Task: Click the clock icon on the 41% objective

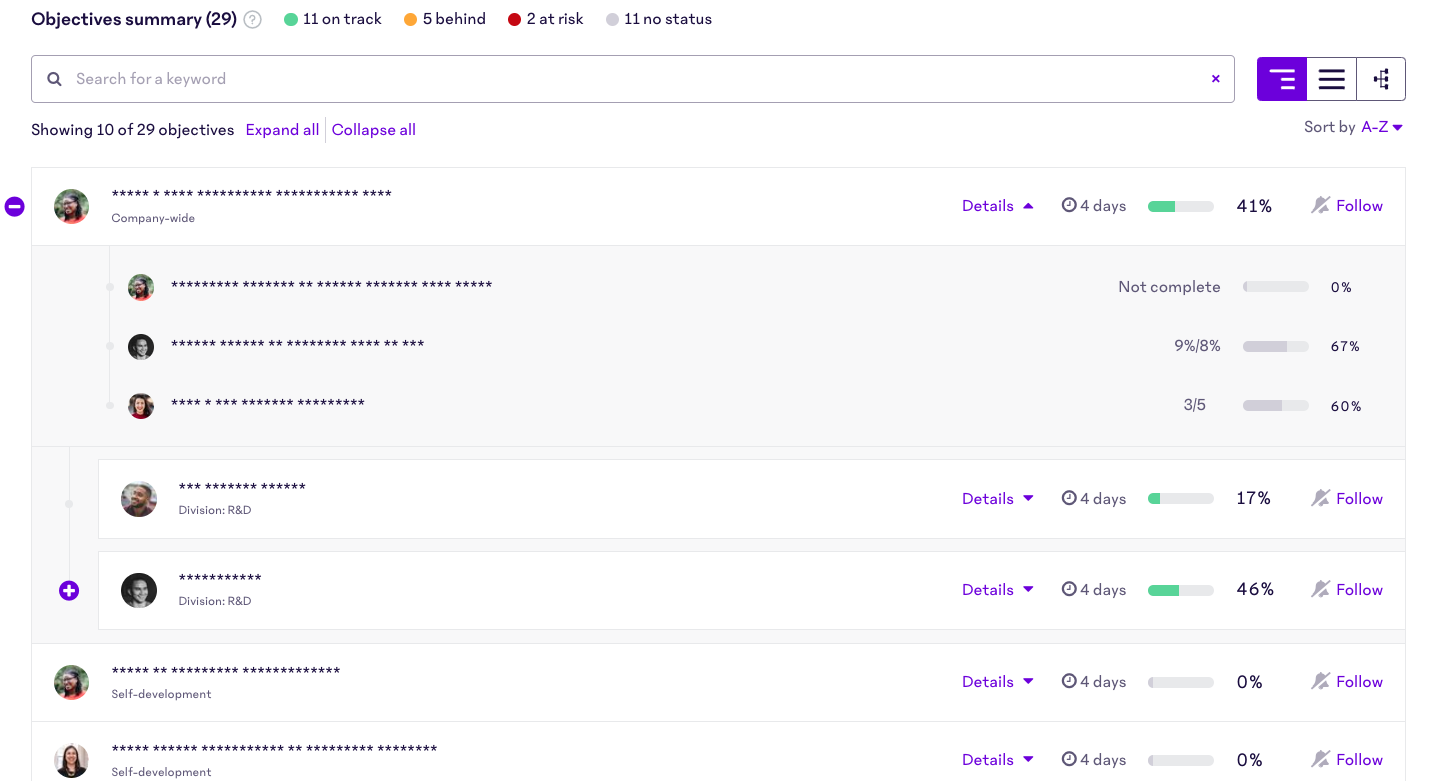Action: (x=1067, y=205)
